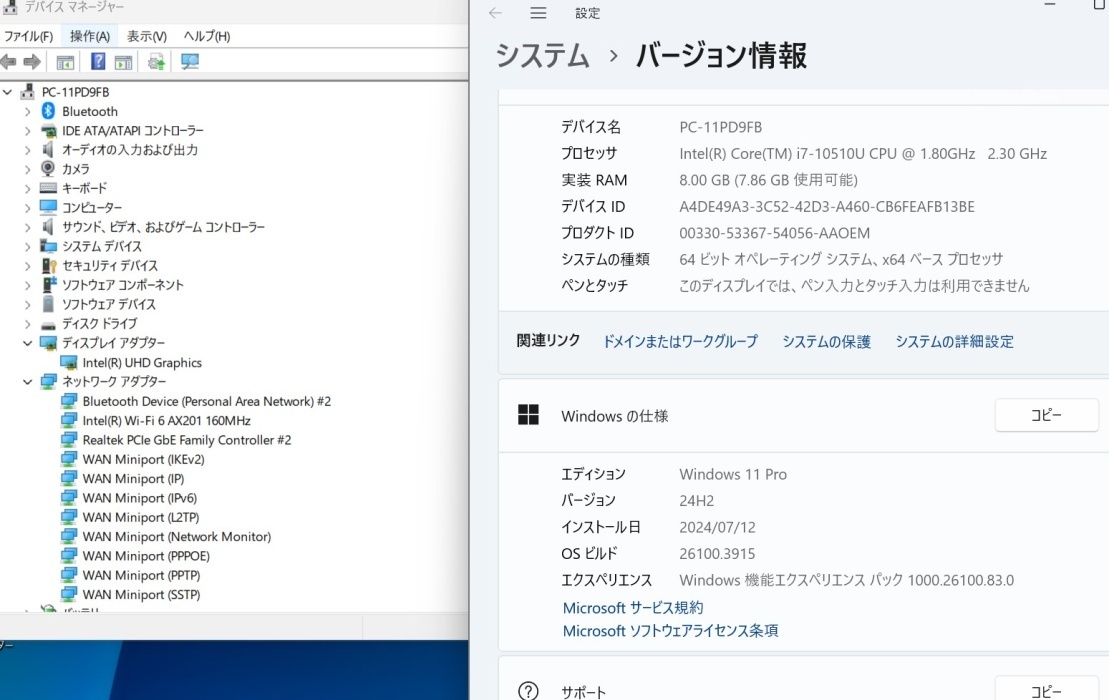Select WAN Miniport (L2TP) entry
The image size is (1109, 700).
(141, 518)
